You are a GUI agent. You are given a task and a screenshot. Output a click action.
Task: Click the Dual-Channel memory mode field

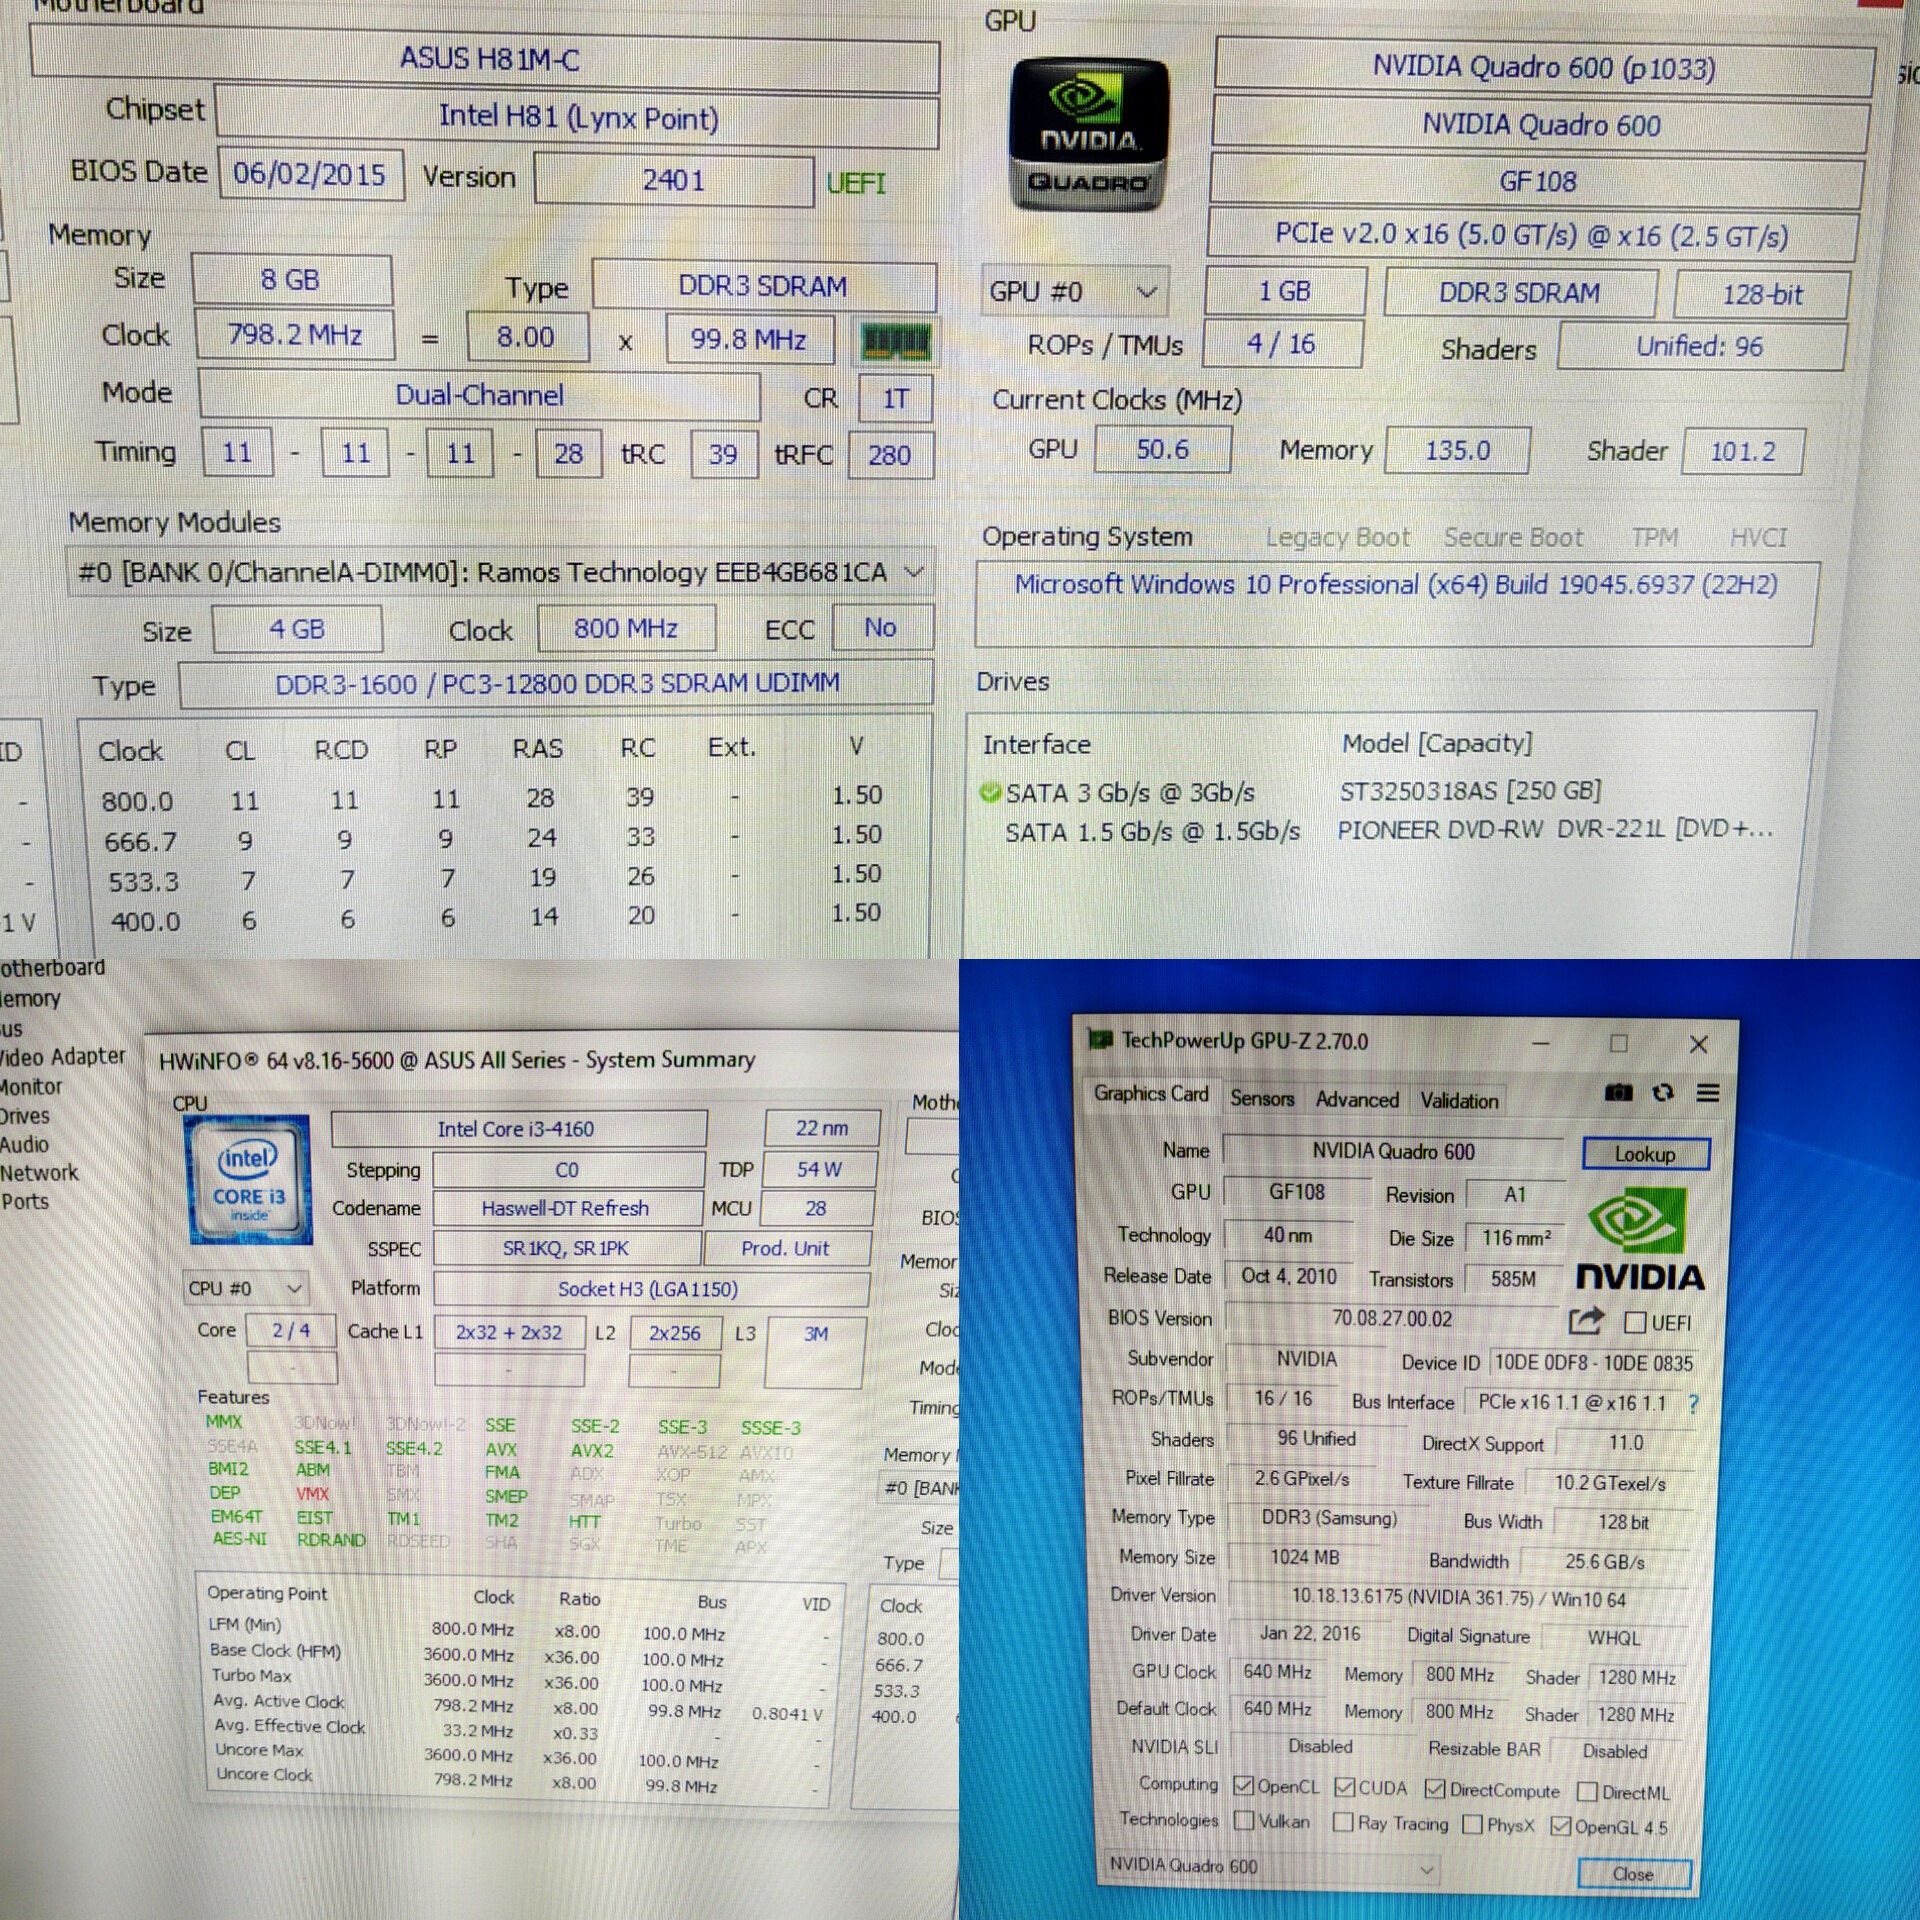[479, 395]
